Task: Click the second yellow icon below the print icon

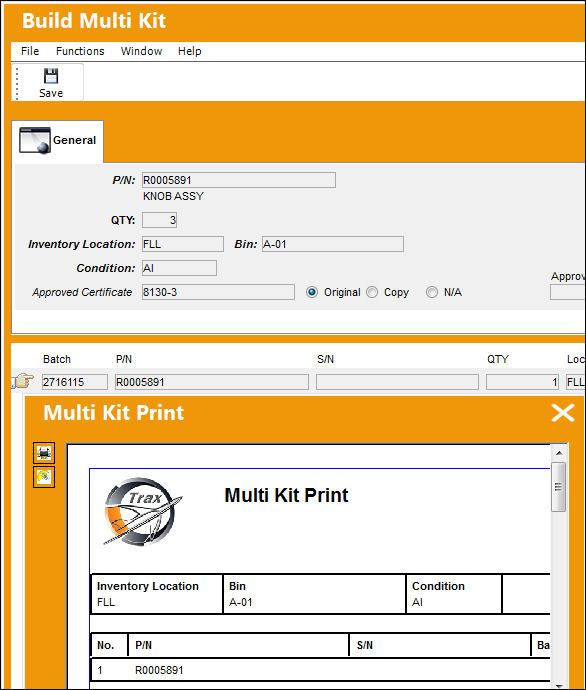Action: click(x=44, y=477)
